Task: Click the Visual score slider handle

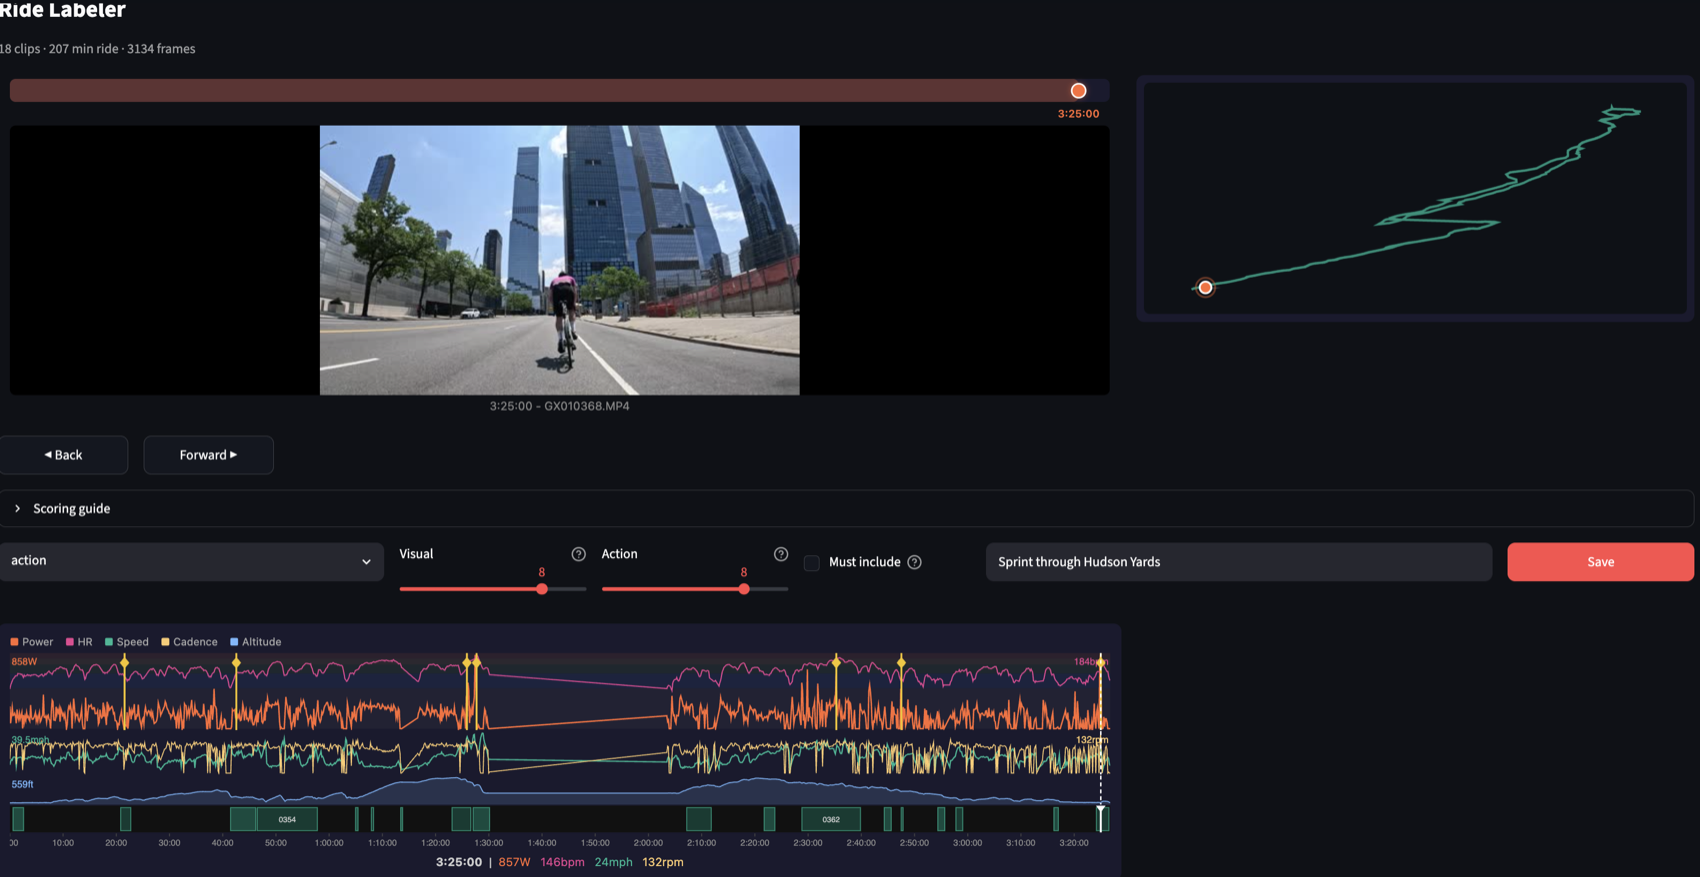Action: (542, 589)
